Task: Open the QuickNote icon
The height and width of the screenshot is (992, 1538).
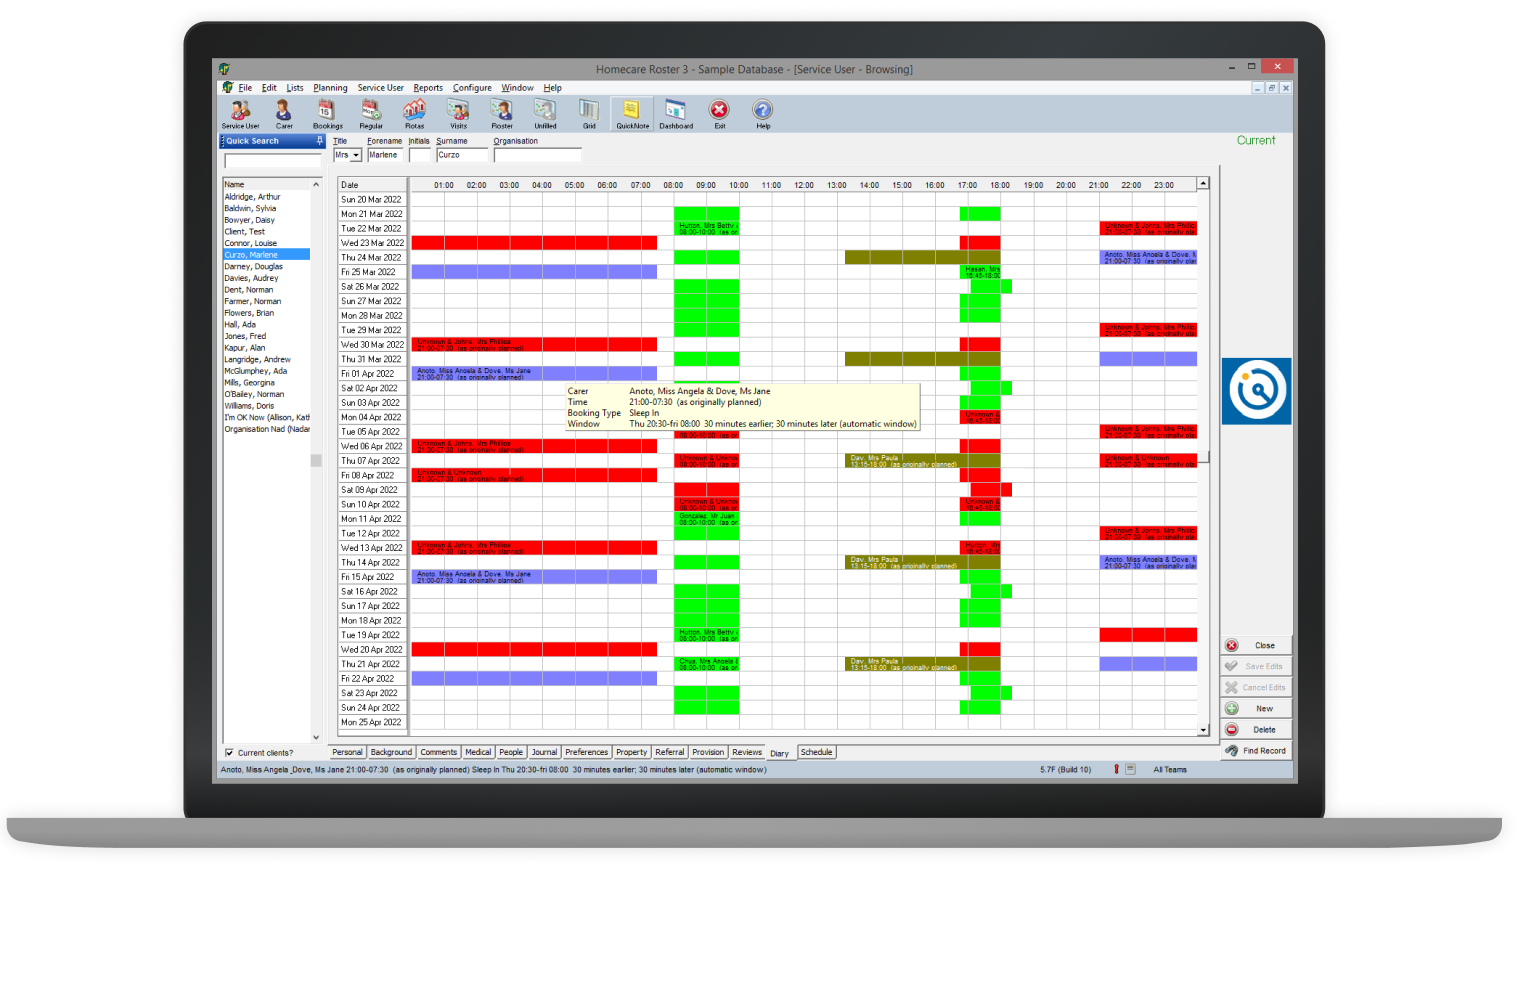Action: pos(632,114)
